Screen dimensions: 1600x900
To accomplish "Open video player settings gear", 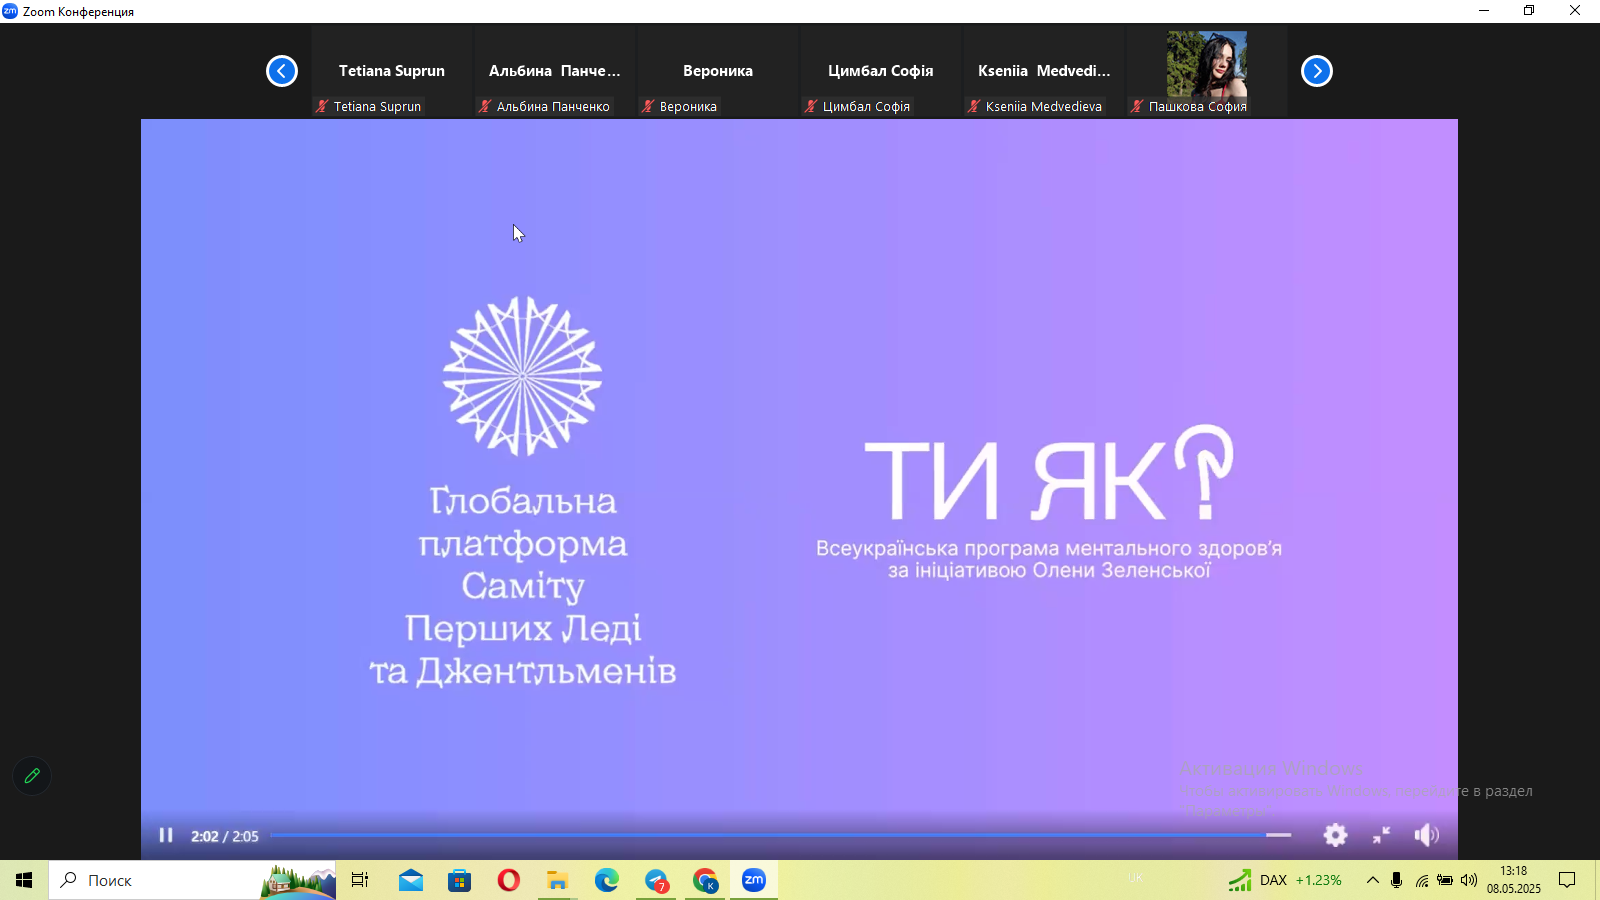I will [x=1335, y=835].
